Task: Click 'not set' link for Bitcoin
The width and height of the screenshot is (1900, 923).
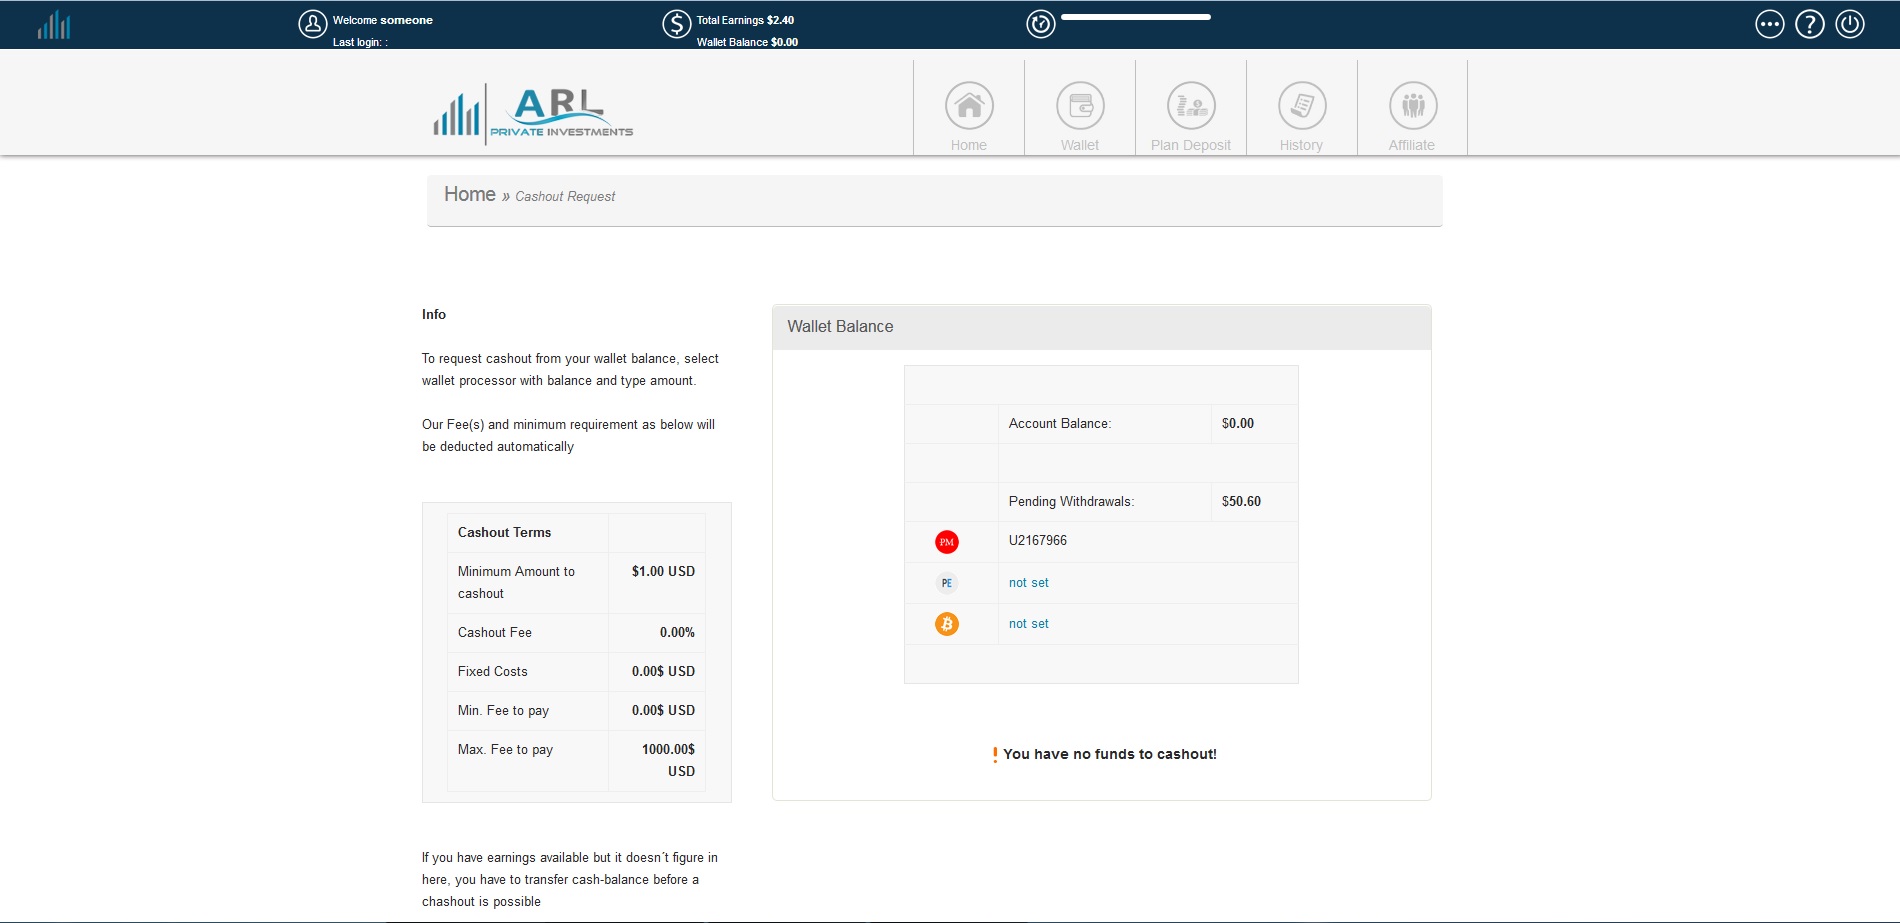Action: pyautogui.click(x=1028, y=624)
